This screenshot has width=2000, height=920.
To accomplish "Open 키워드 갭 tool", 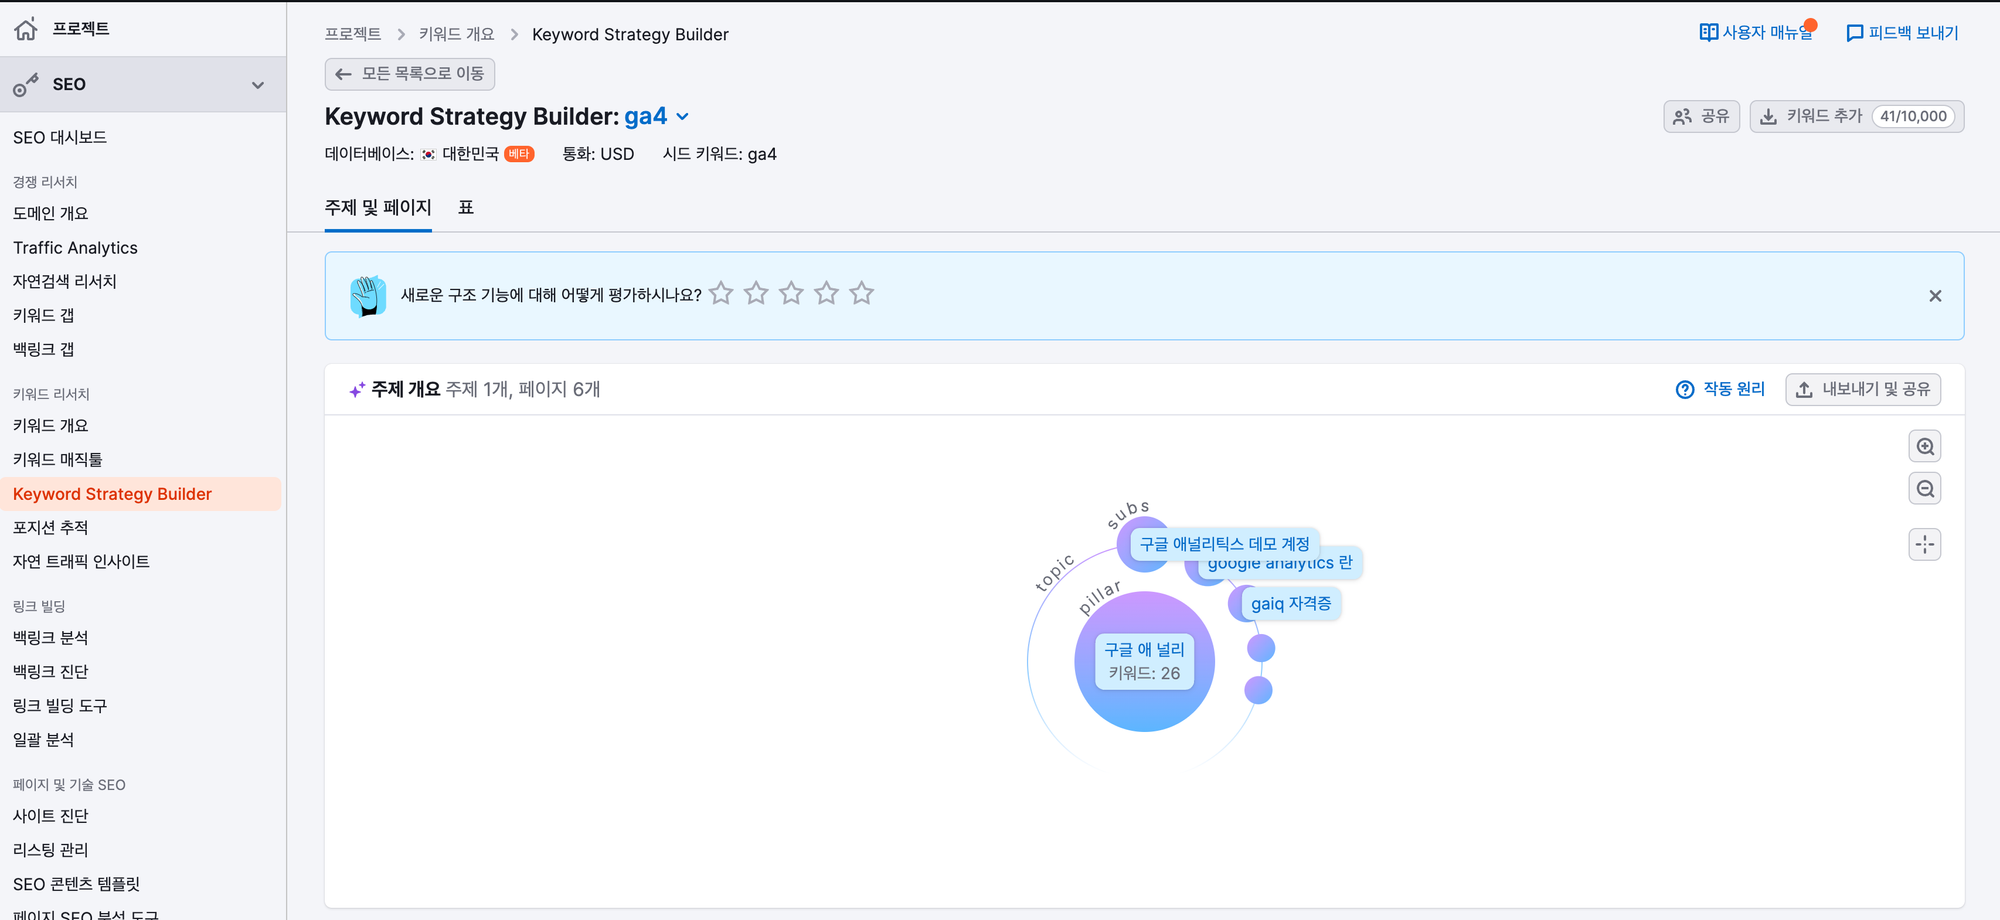I will click(44, 316).
